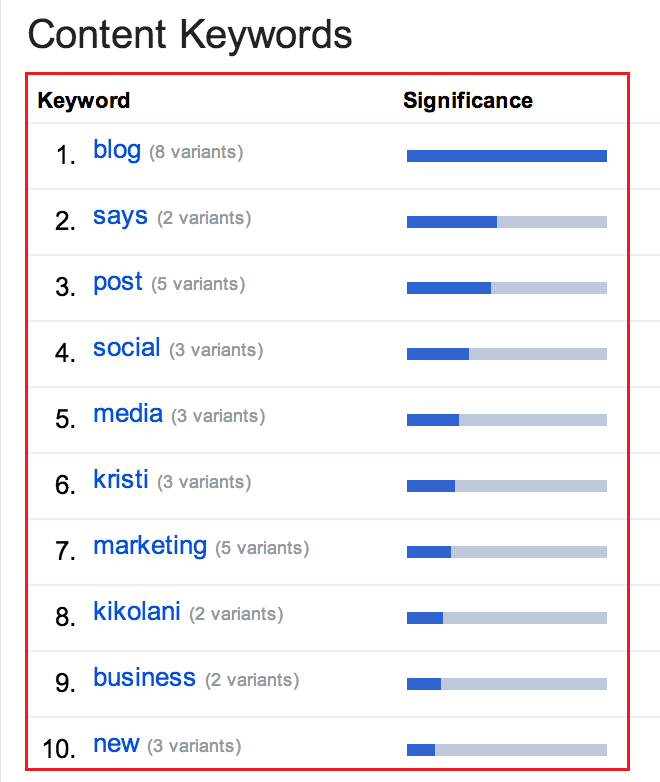Click the significance bar for 'post'
660x782 pixels.
coord(506,288)
